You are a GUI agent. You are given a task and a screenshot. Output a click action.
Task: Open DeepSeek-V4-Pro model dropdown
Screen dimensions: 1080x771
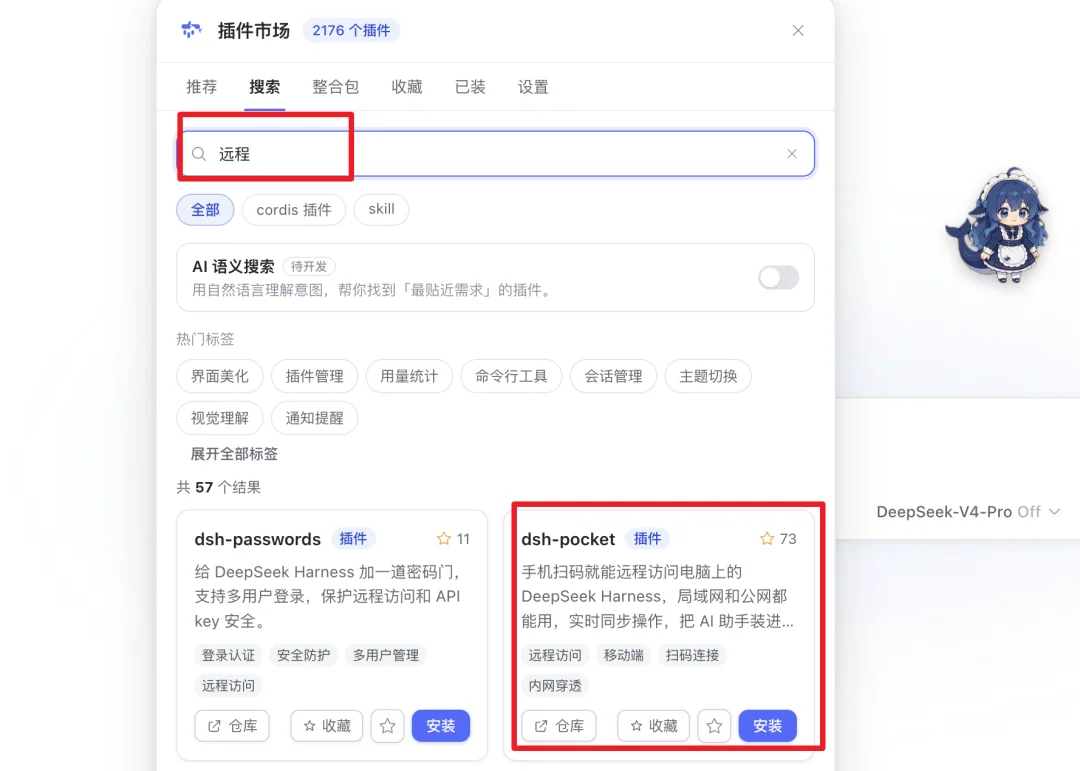point(968,512)
